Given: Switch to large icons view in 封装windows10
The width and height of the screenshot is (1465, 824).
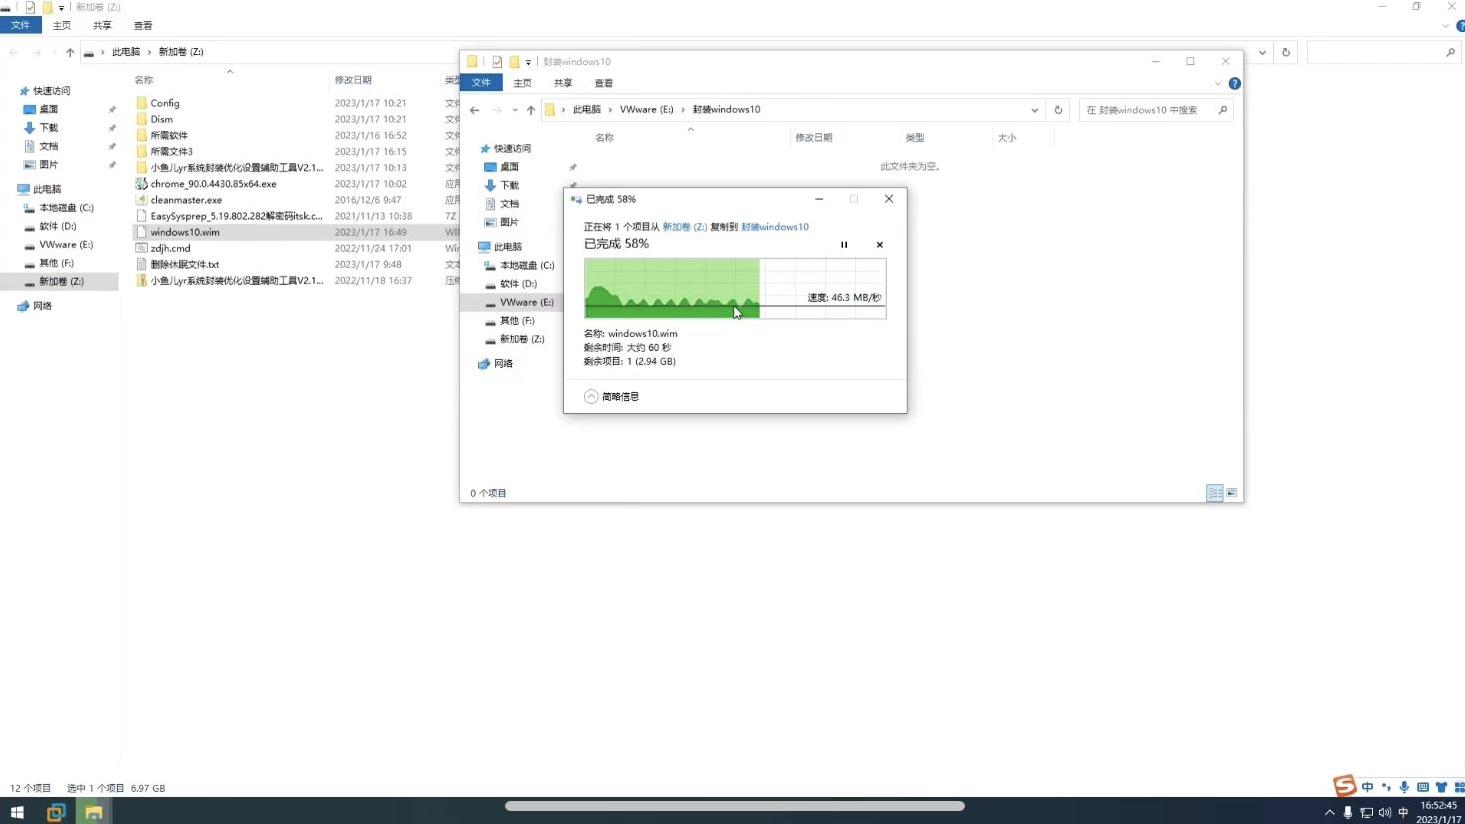Looking at the screenshot, I should pyautogui.click(x=1232, y=493).
